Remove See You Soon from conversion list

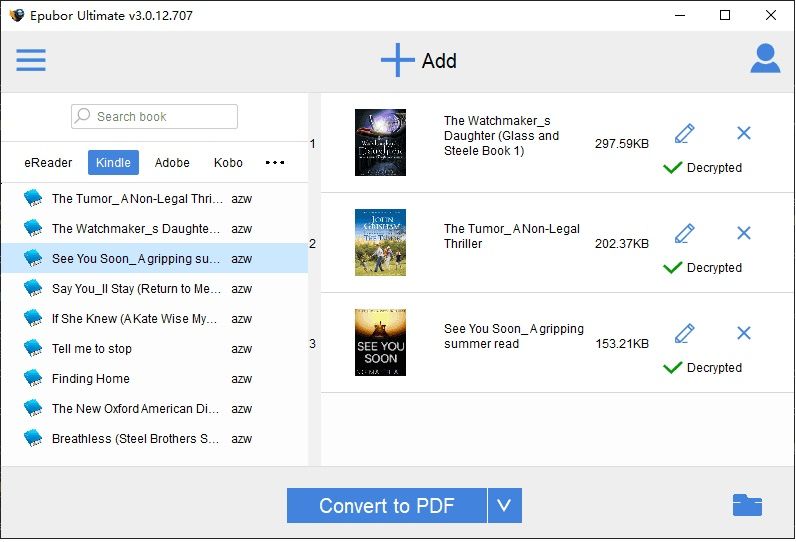(x=744, y=333)
